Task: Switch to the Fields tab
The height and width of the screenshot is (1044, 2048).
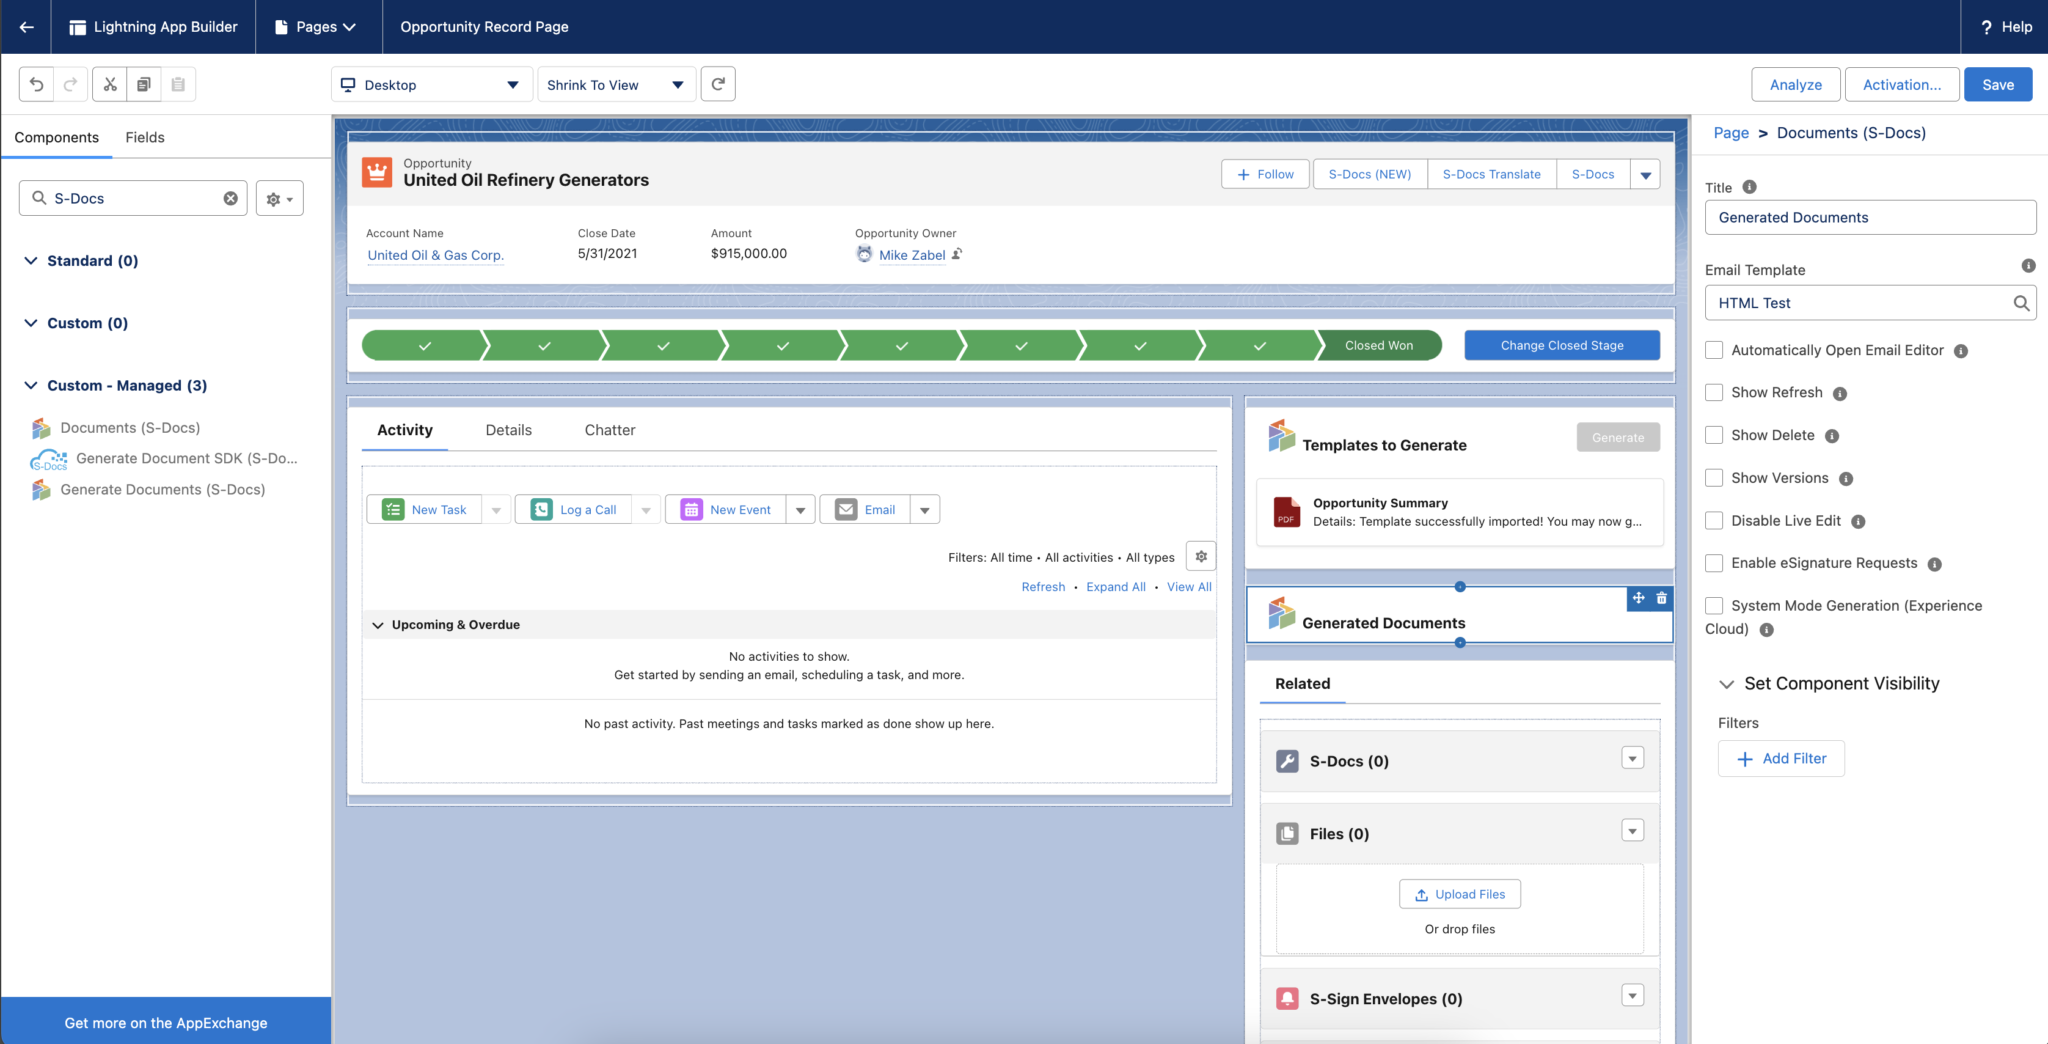Action: [145, 137]
